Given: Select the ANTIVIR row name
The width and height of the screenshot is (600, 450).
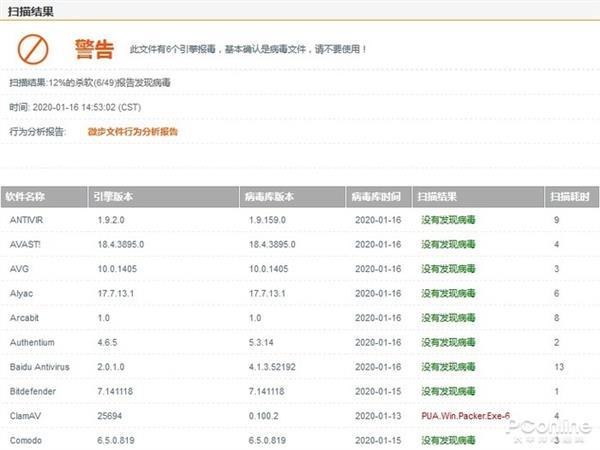Looking at the screenshot, I should tap(26, 220).
